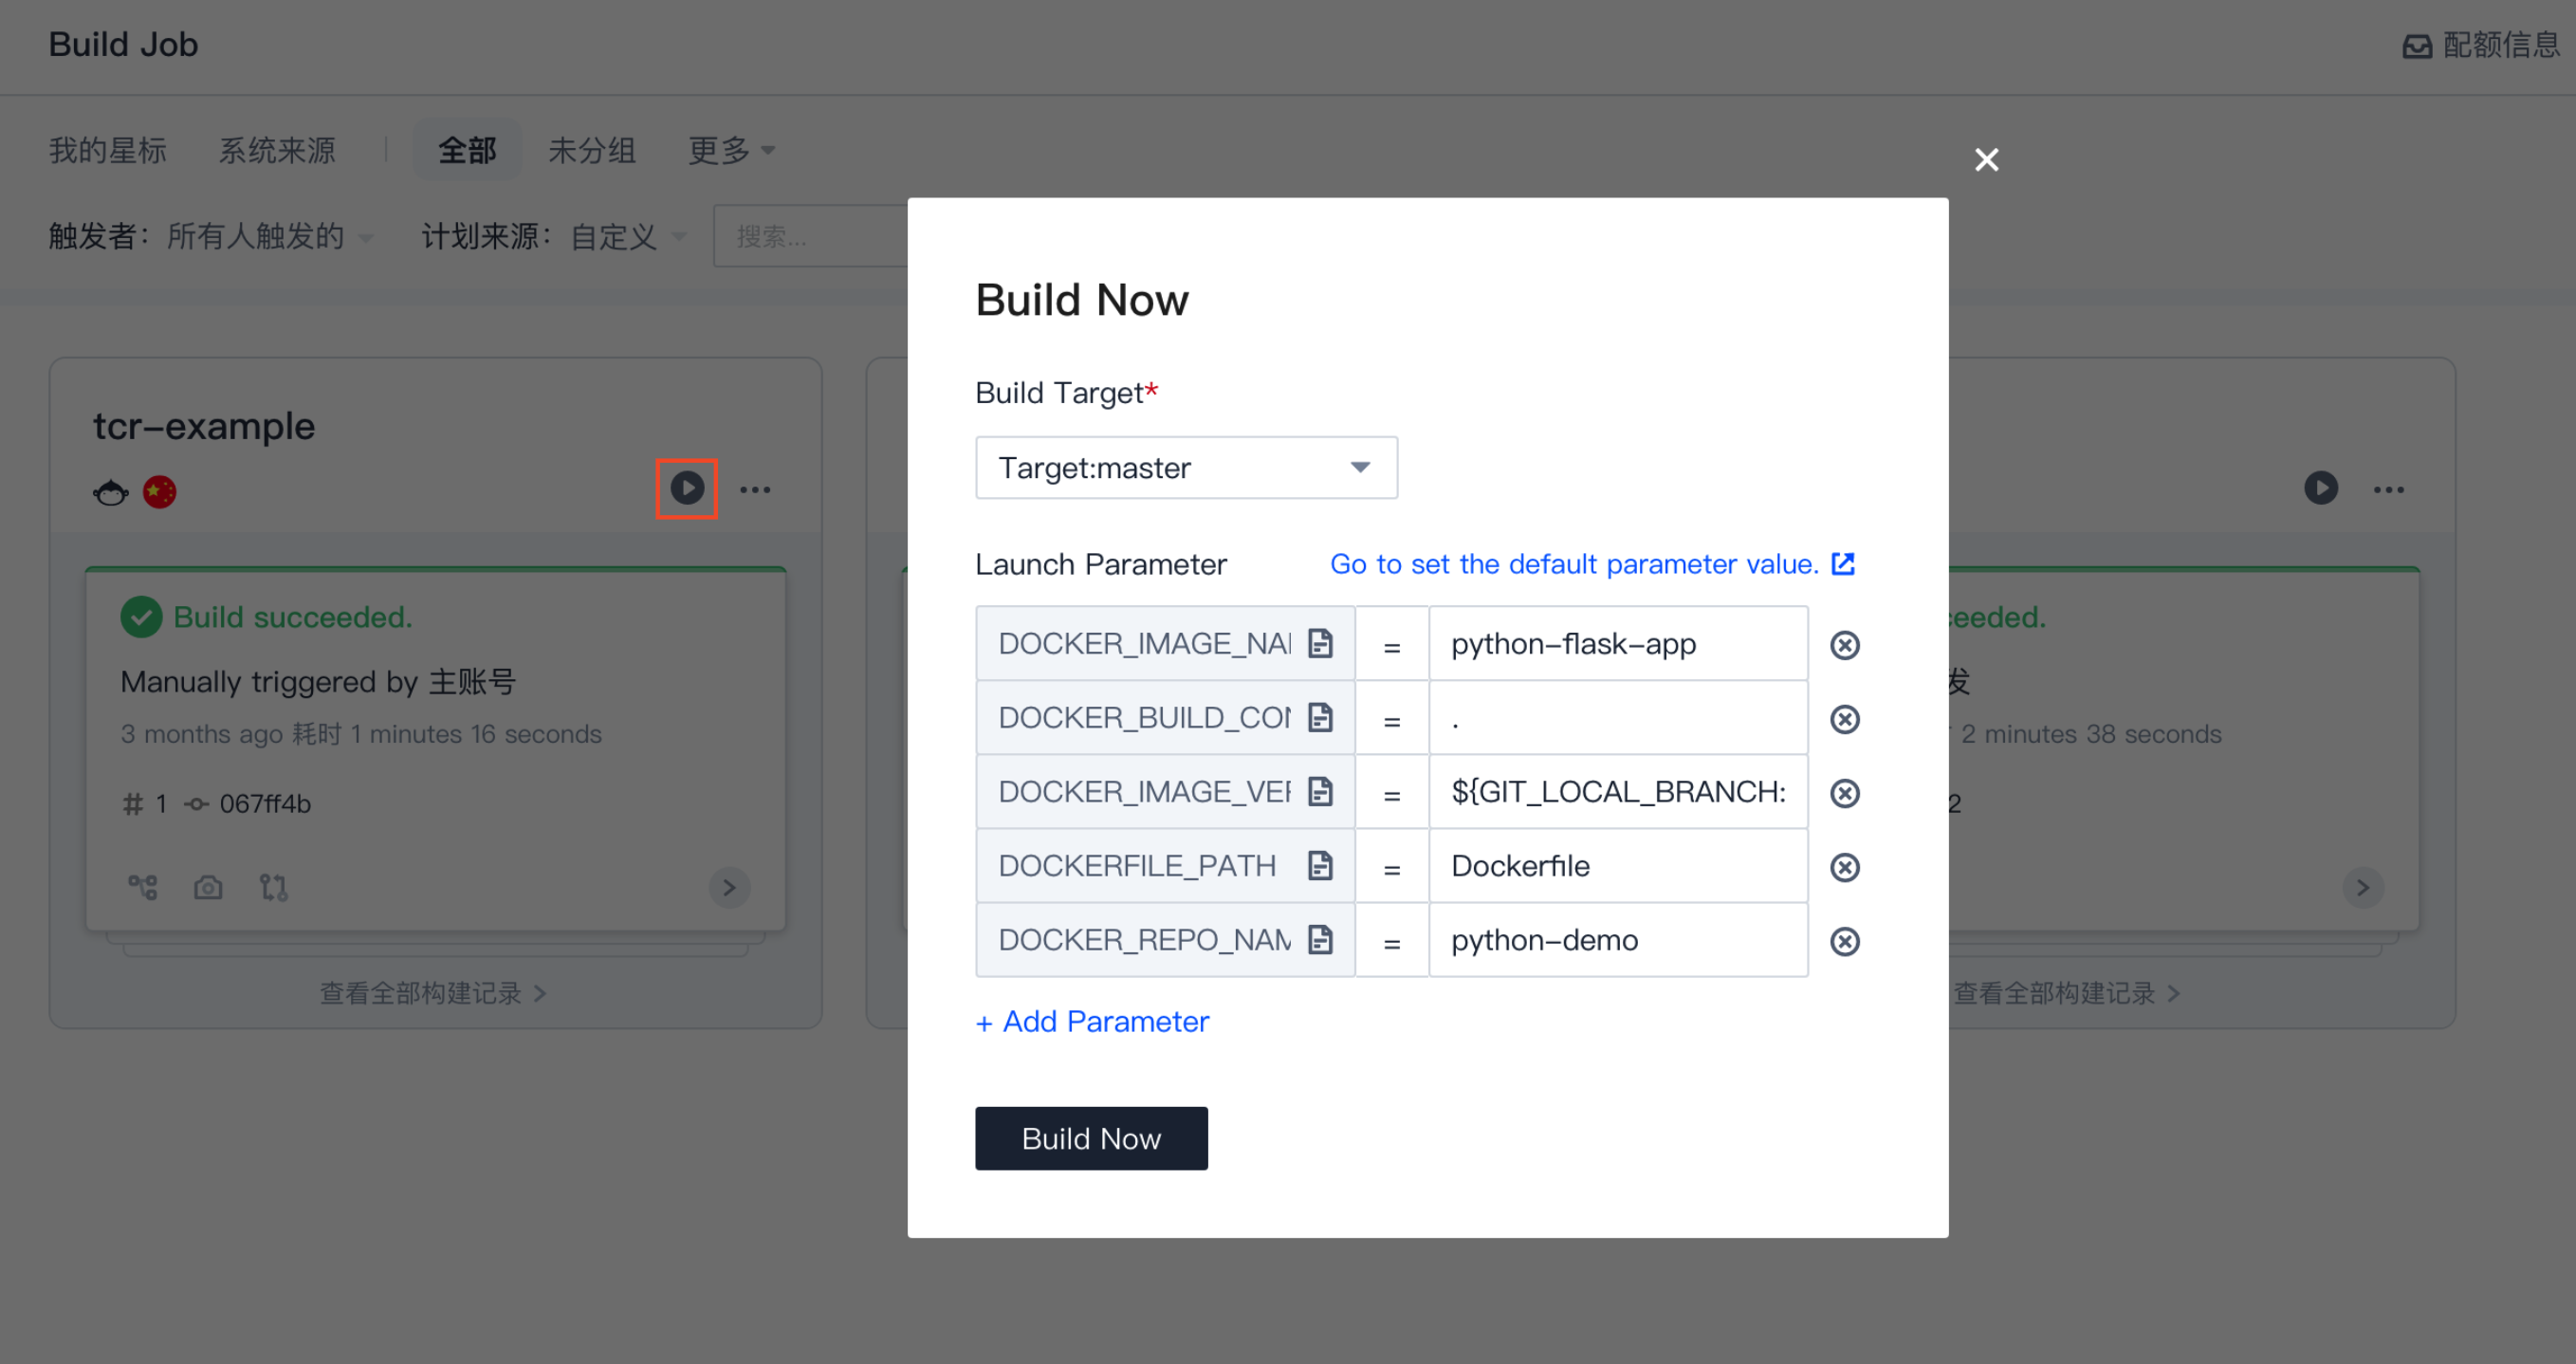Screen dimensions: 2576x1364
Task: Click the Jenkins-style head icon on tcr-example
Action: click(x=111, y=491)
